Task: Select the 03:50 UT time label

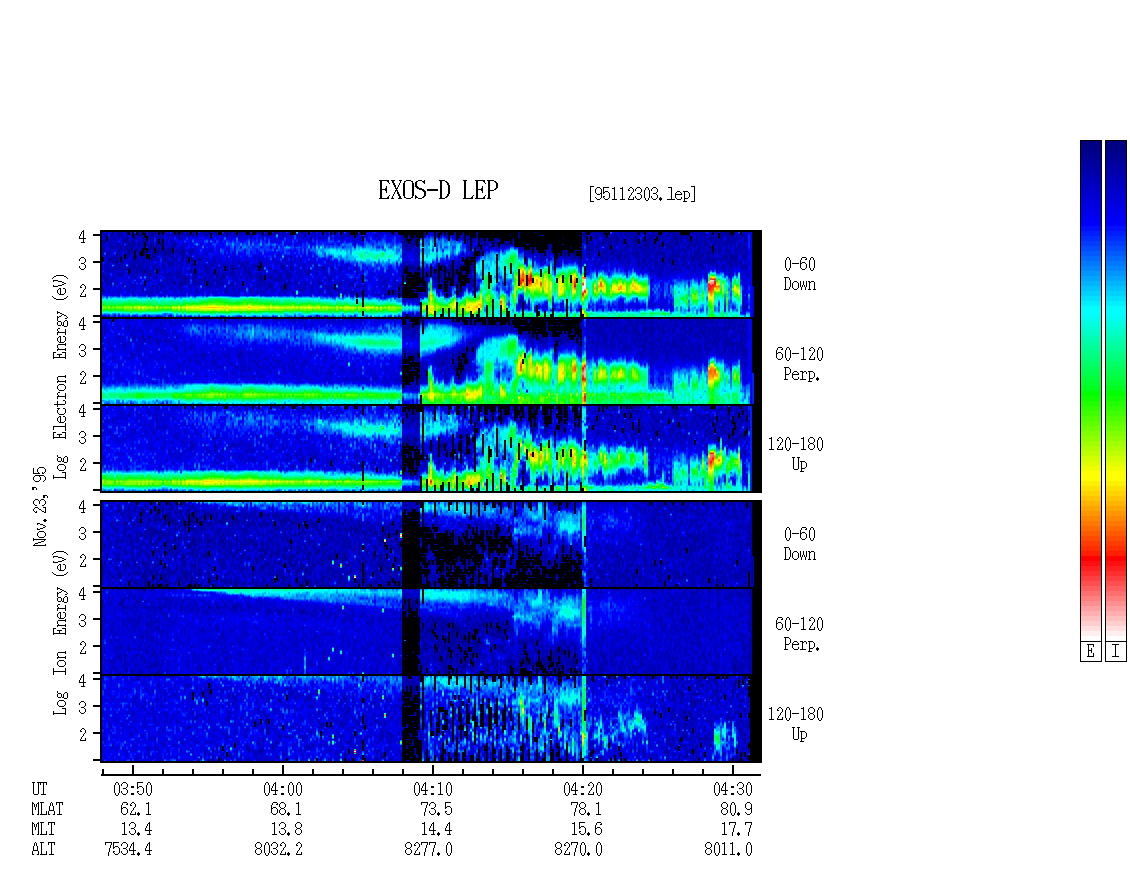Action: click(133, 789)
